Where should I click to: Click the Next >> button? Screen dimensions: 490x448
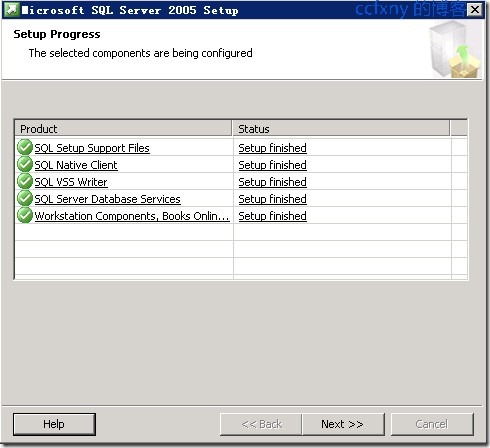[x=343, y=424]
